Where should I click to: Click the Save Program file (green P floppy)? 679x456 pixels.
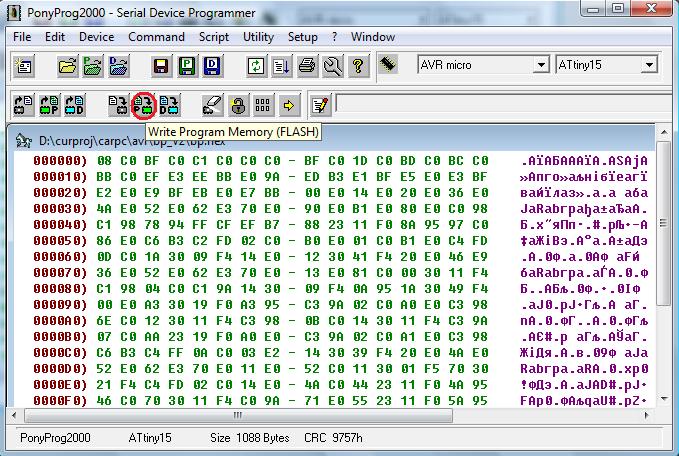(x=186, y=66)
